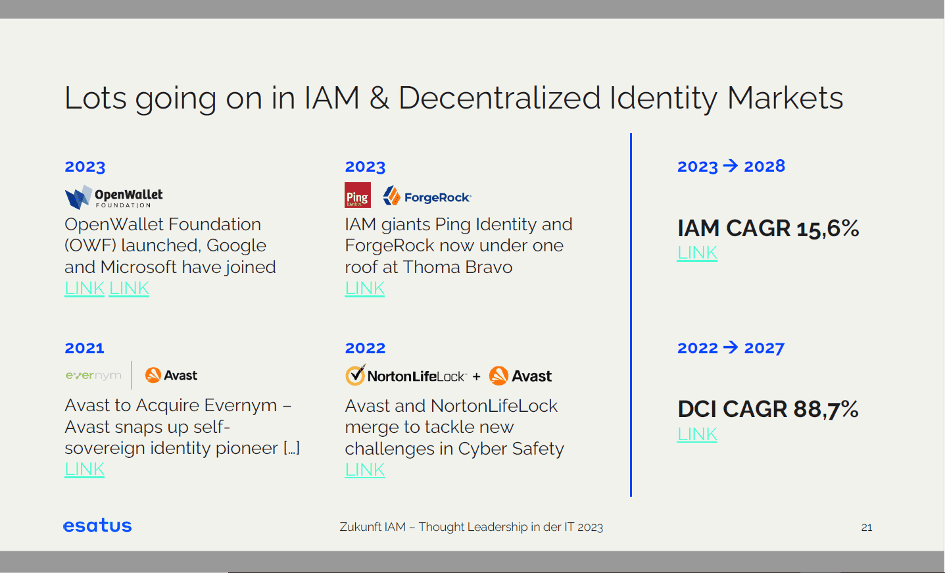The width and height of the screenshot is (945, 575).
Task: Click the evernym logo
Action: (93, 375)
